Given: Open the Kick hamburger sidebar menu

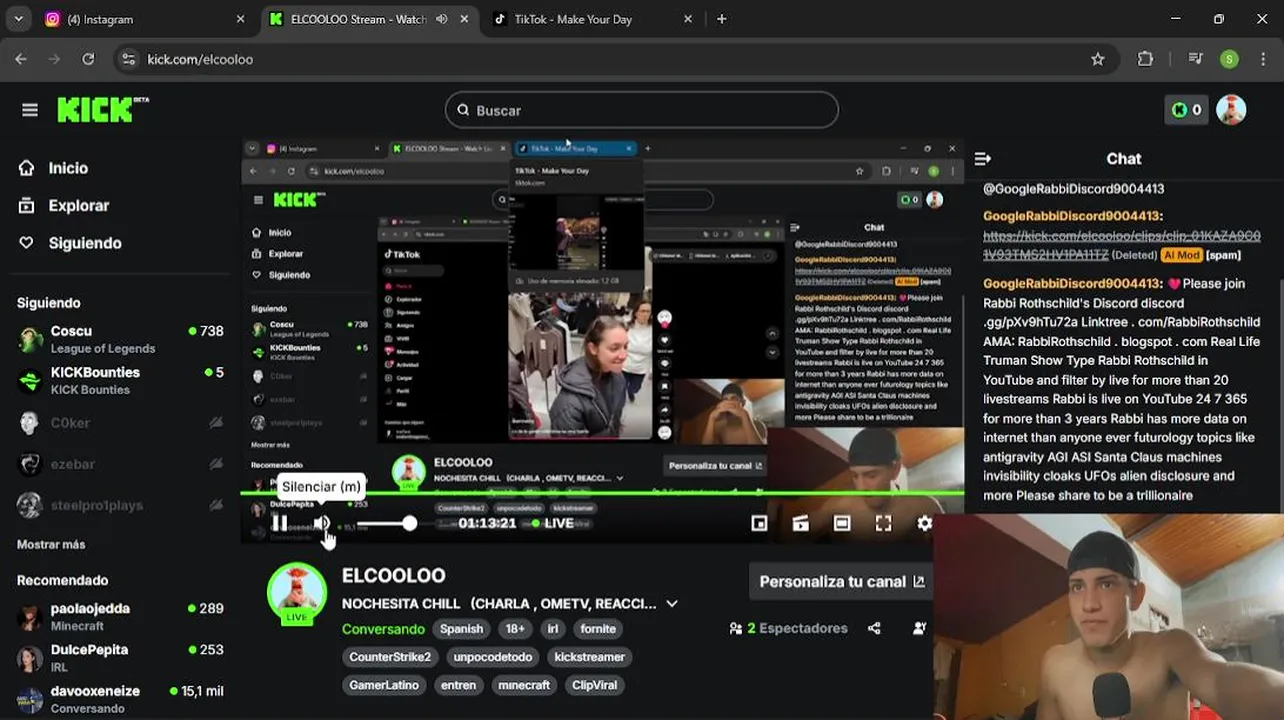Looking at the screenshot, I should click(x=30, y=110).
